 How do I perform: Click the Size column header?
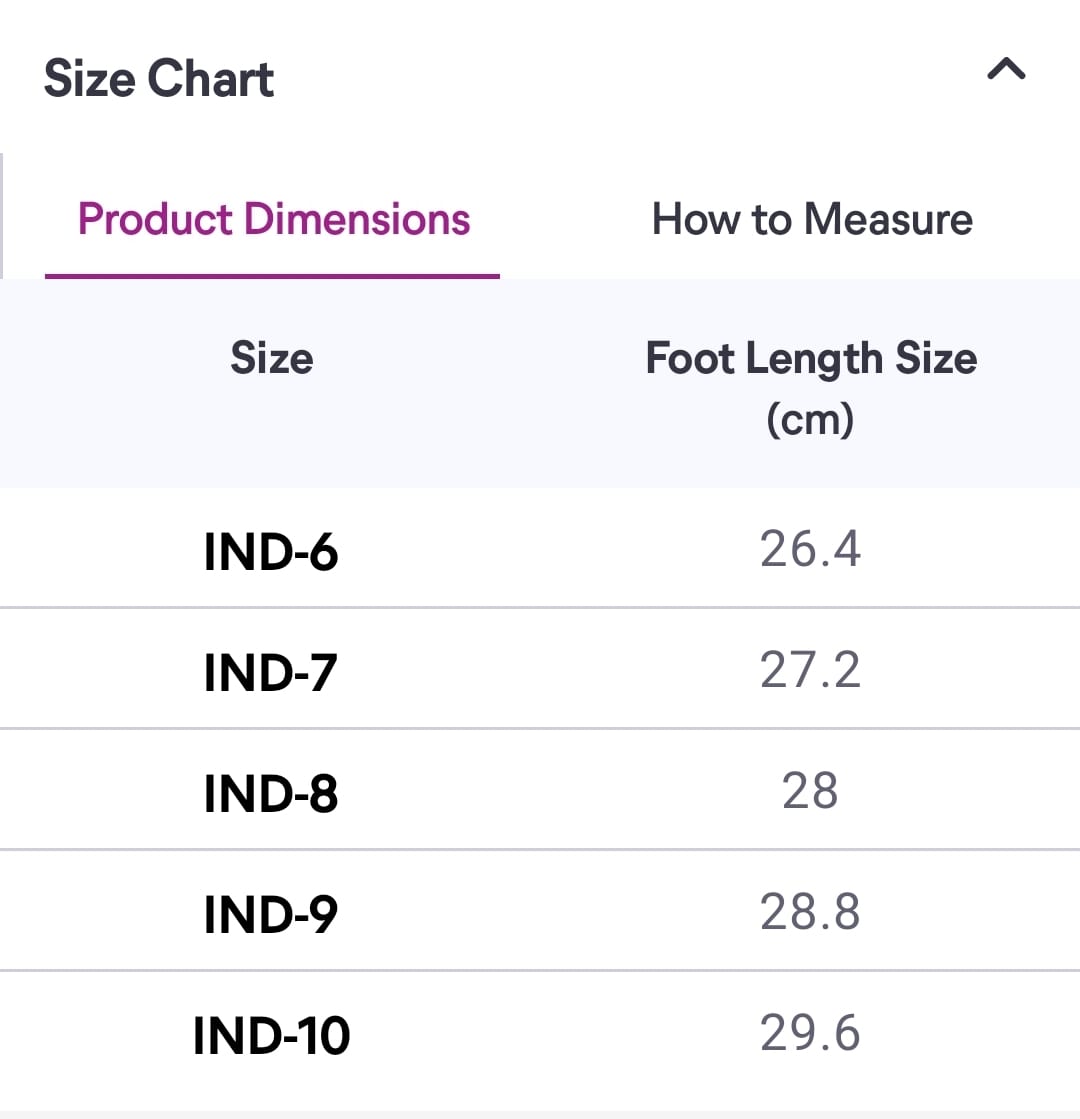(x=271, y=358)
